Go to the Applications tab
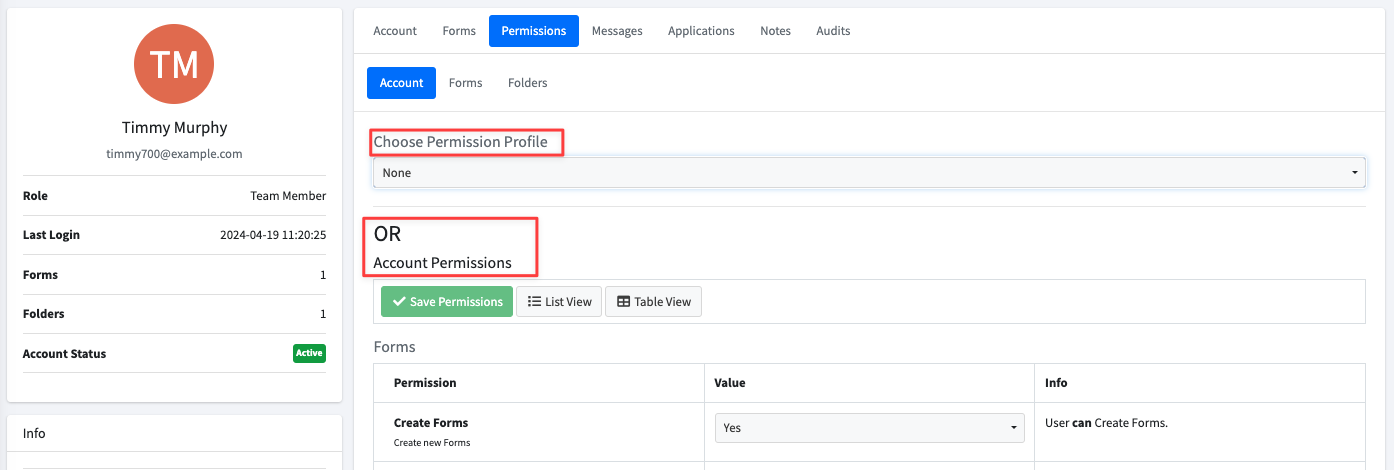The height and width of the screenshot is (470, 1394). tap(701, 31)
